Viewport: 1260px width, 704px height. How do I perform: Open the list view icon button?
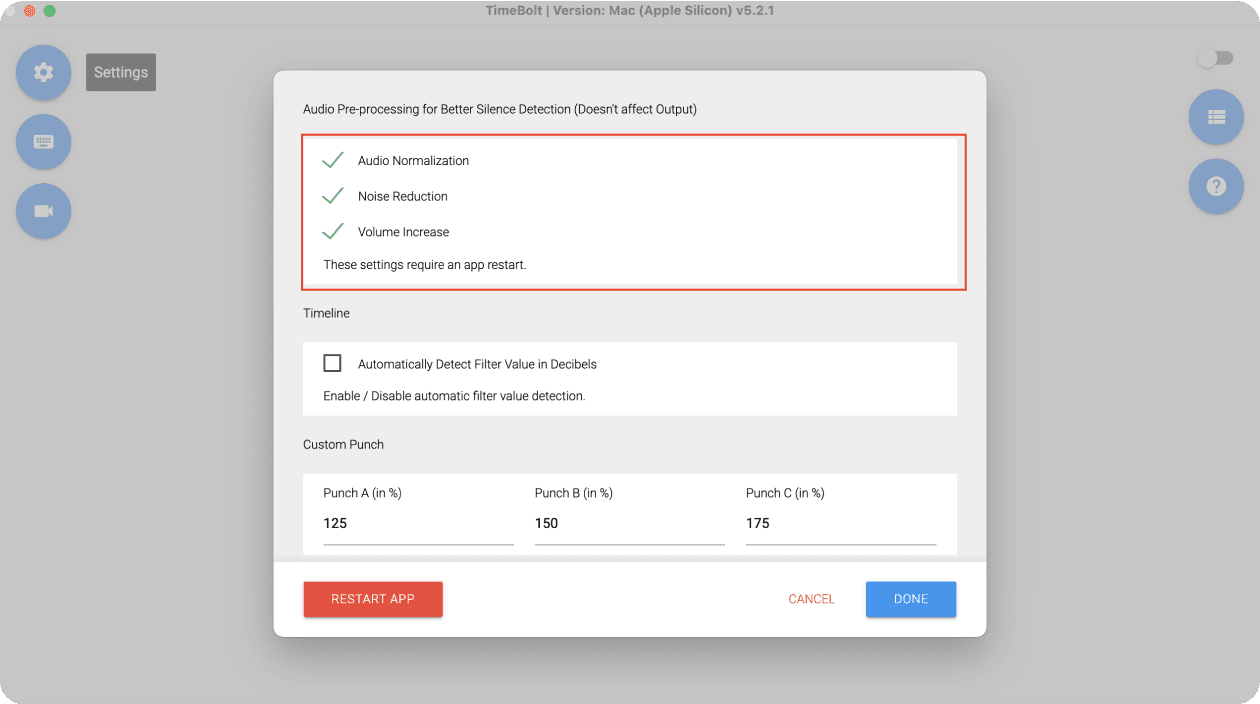[1216, 117]
